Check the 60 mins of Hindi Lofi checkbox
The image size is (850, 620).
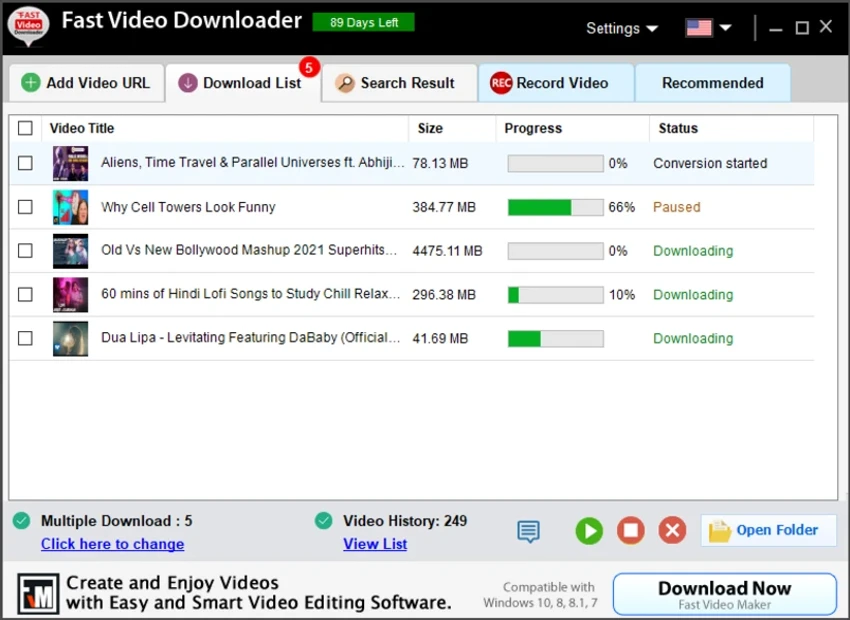(x=25, y=294)
